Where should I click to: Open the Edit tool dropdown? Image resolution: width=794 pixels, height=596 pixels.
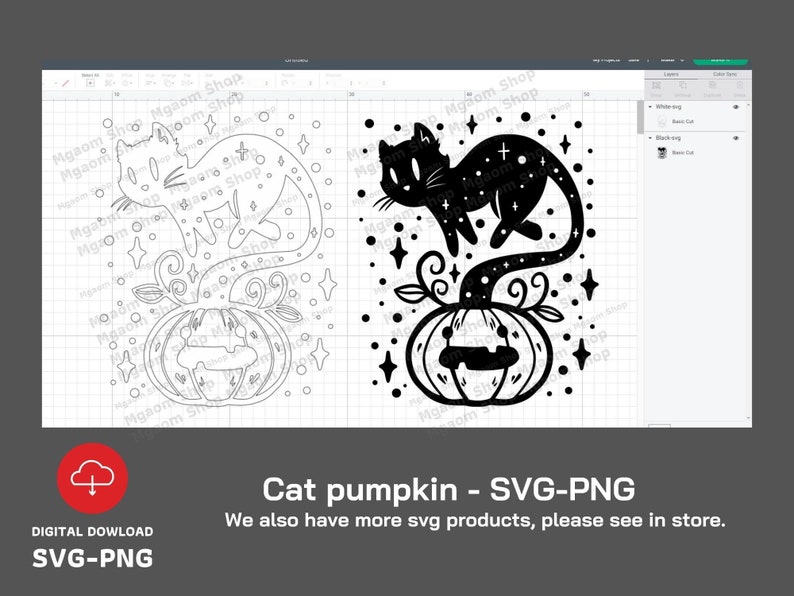tap(109, 83)
